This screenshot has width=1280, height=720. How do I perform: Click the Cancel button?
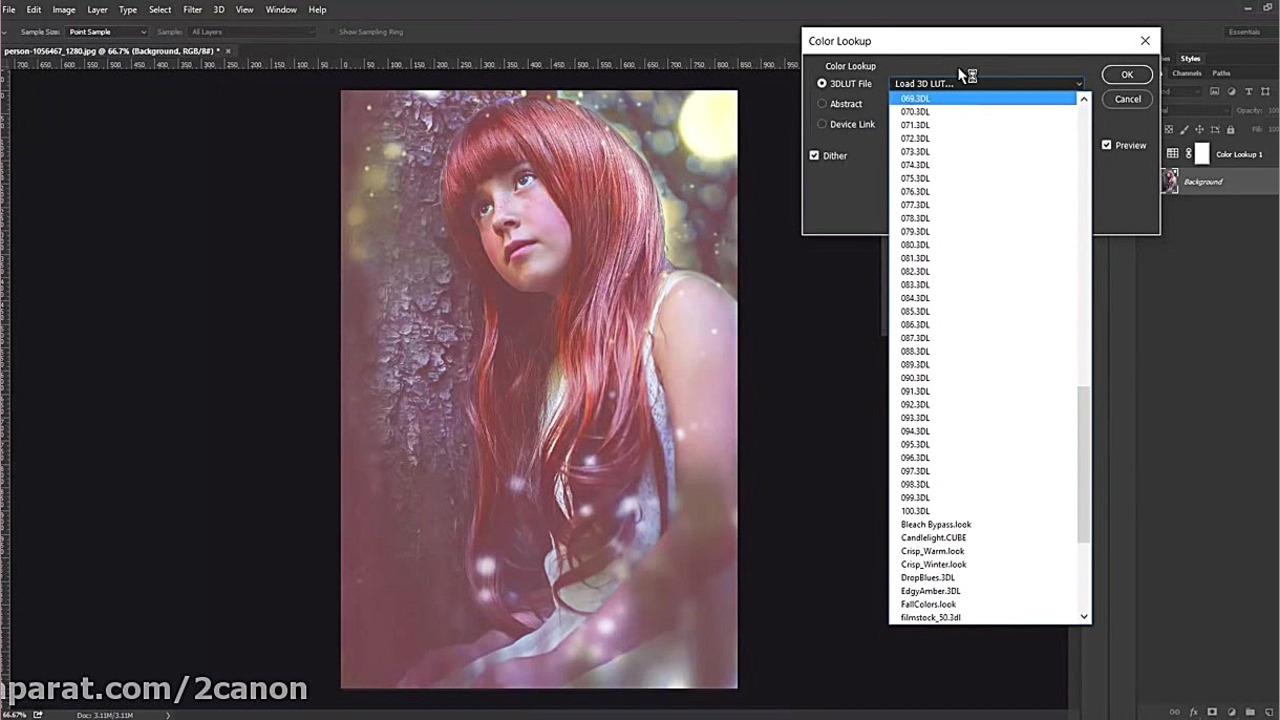pos(1127,99)
